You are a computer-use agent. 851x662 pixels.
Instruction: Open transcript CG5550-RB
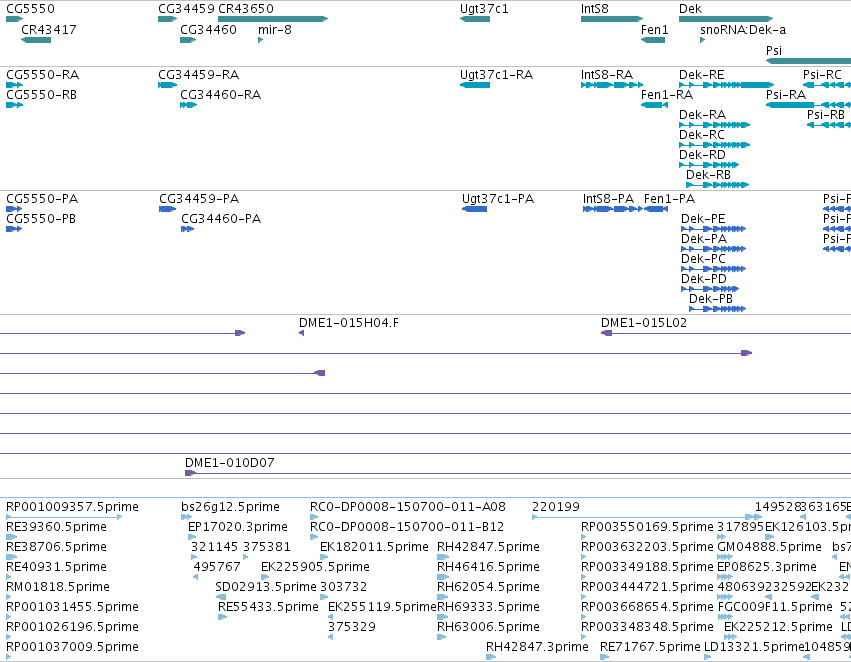[15, 105]
